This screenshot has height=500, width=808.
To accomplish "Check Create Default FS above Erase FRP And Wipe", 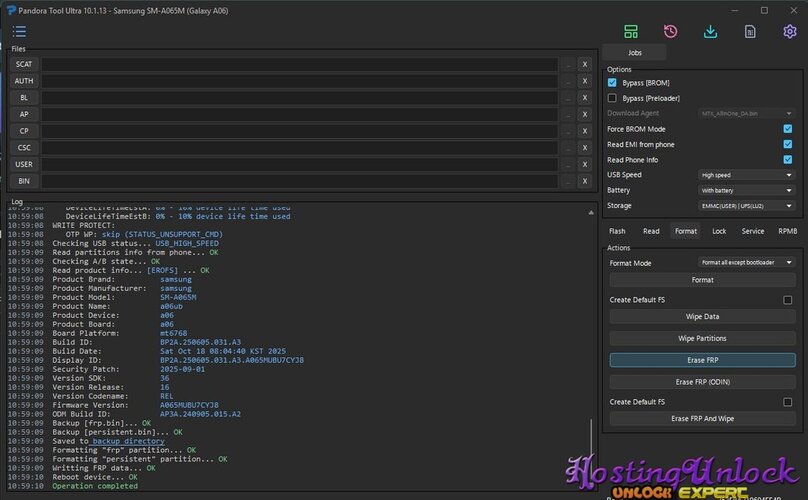I will tap(787, 402).
